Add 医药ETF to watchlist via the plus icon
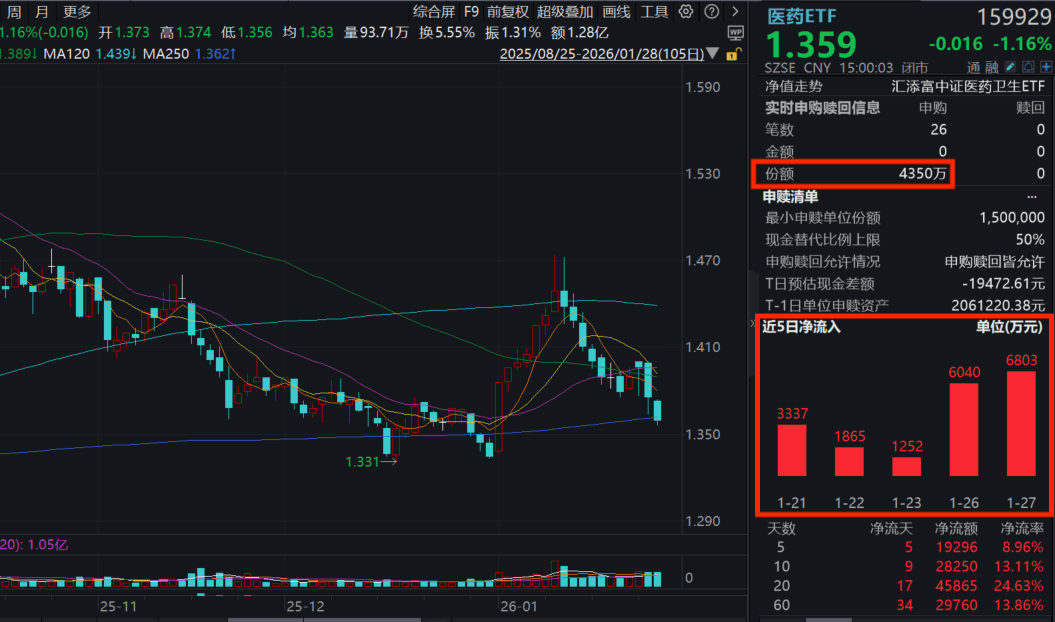1055x622 pixels. (1047, 66)
